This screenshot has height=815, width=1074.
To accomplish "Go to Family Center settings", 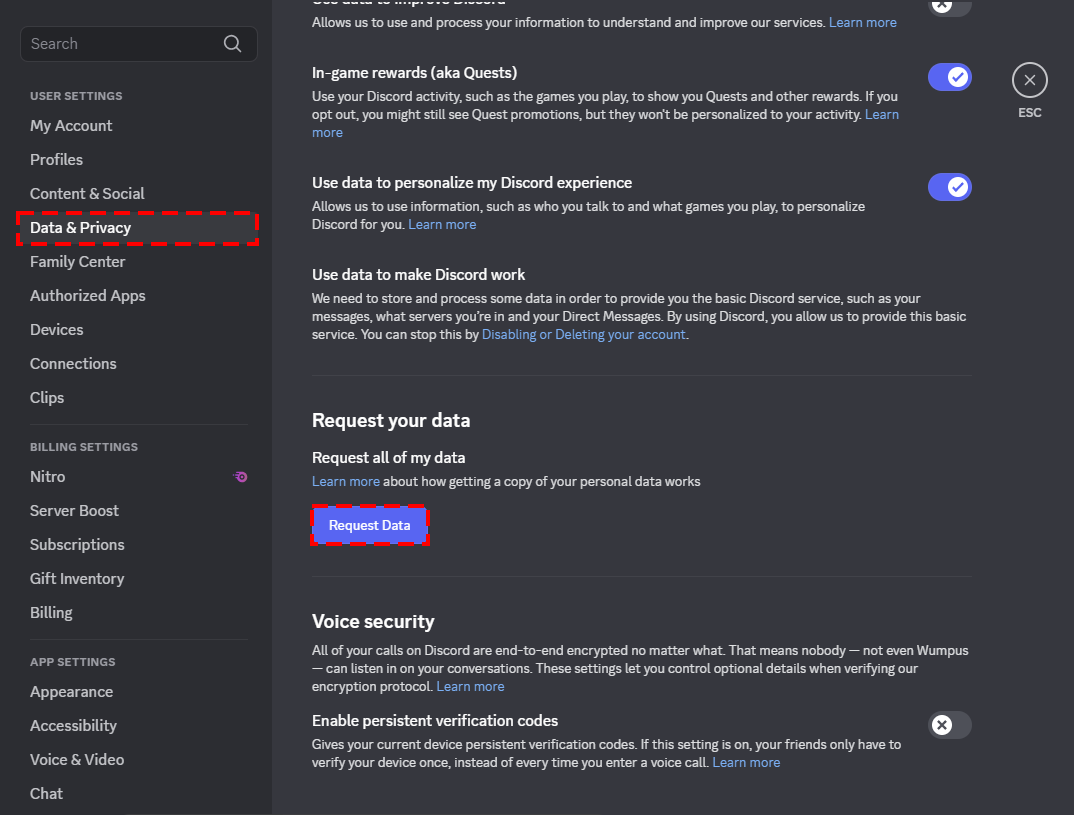I will pyautogui.click(x=77, y=261).
